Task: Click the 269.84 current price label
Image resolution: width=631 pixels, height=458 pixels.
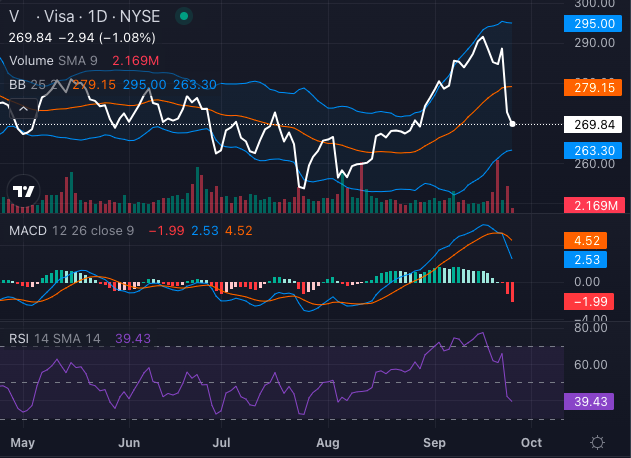Action: click(593, 124)
